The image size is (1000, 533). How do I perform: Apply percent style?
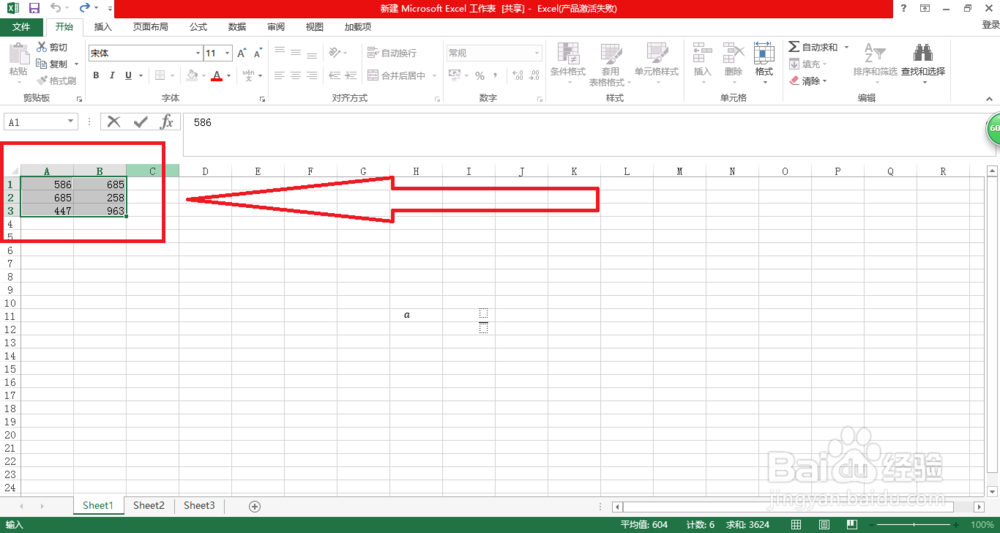(x=480, y=76)
